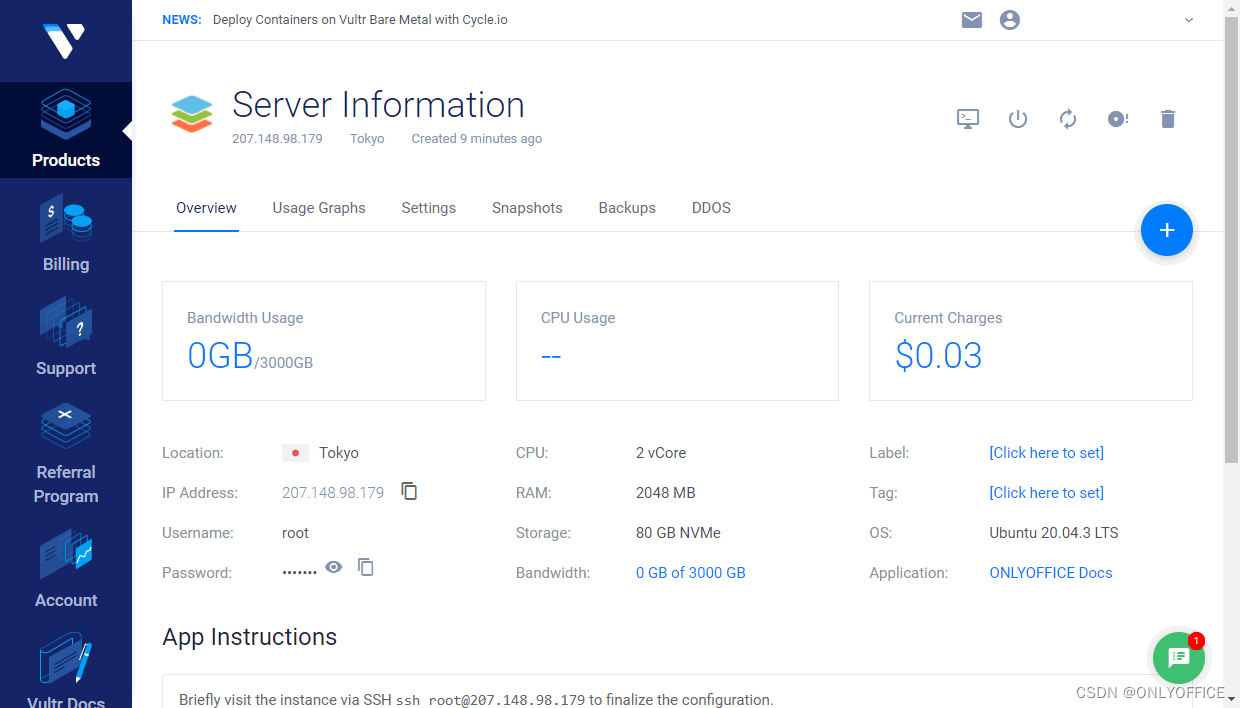Click the 'root' username value
The width and height of the screenshot is (1240, 708).
click(x=296, y=533)
